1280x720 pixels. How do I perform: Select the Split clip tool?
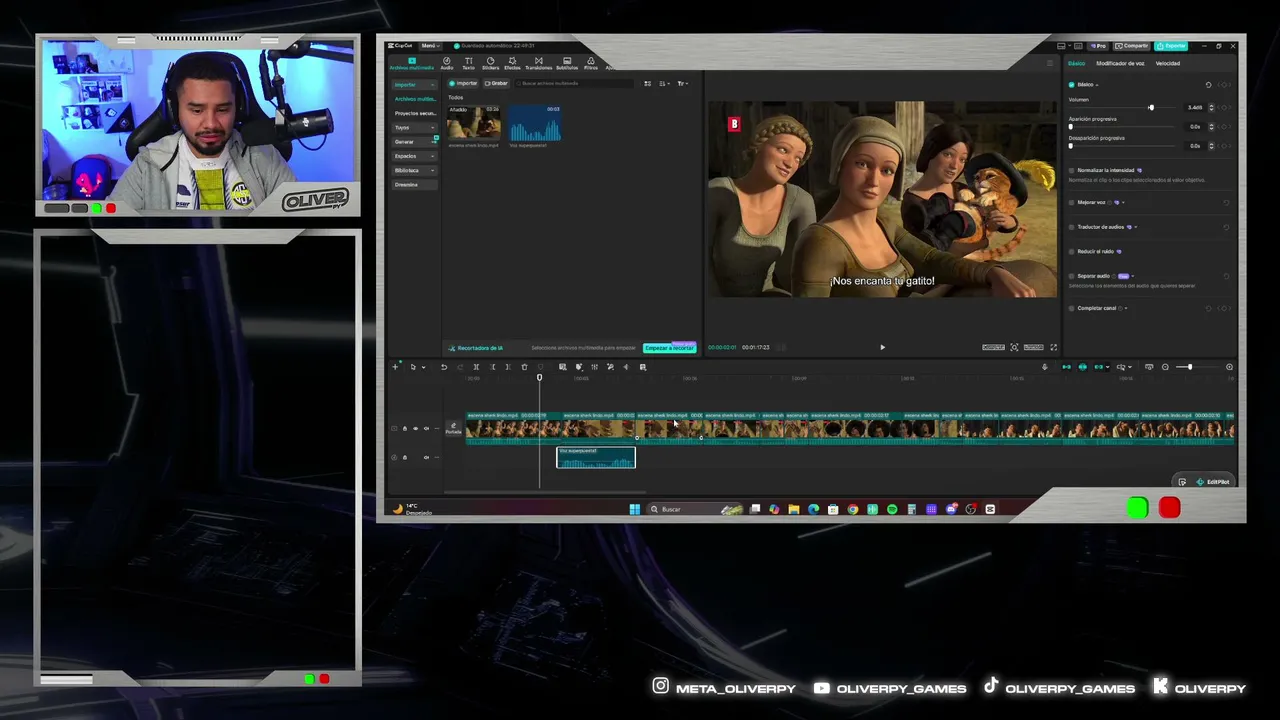click(x=476, y=367)
